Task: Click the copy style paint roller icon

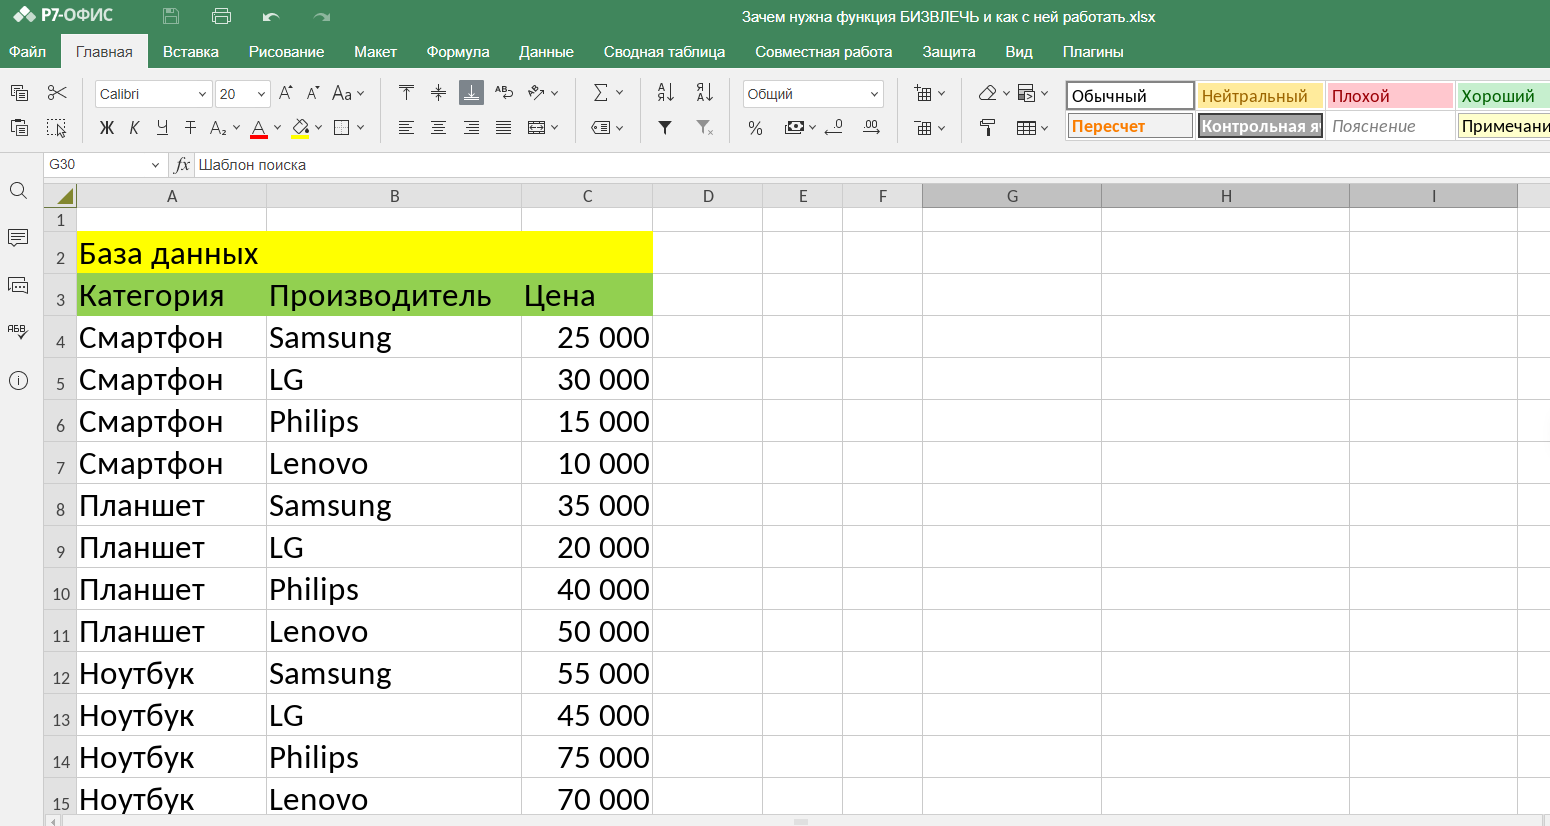Action: pos(987,127)
